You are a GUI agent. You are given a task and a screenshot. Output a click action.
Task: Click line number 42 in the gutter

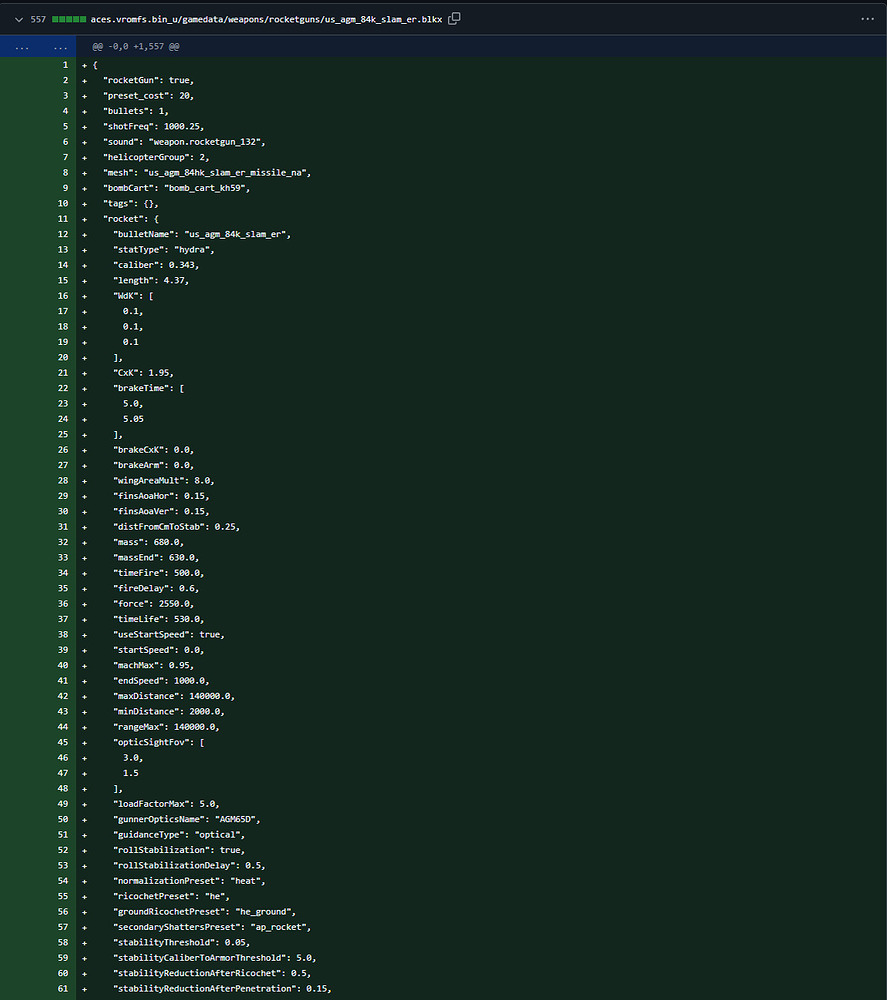[x=63, y=696]
